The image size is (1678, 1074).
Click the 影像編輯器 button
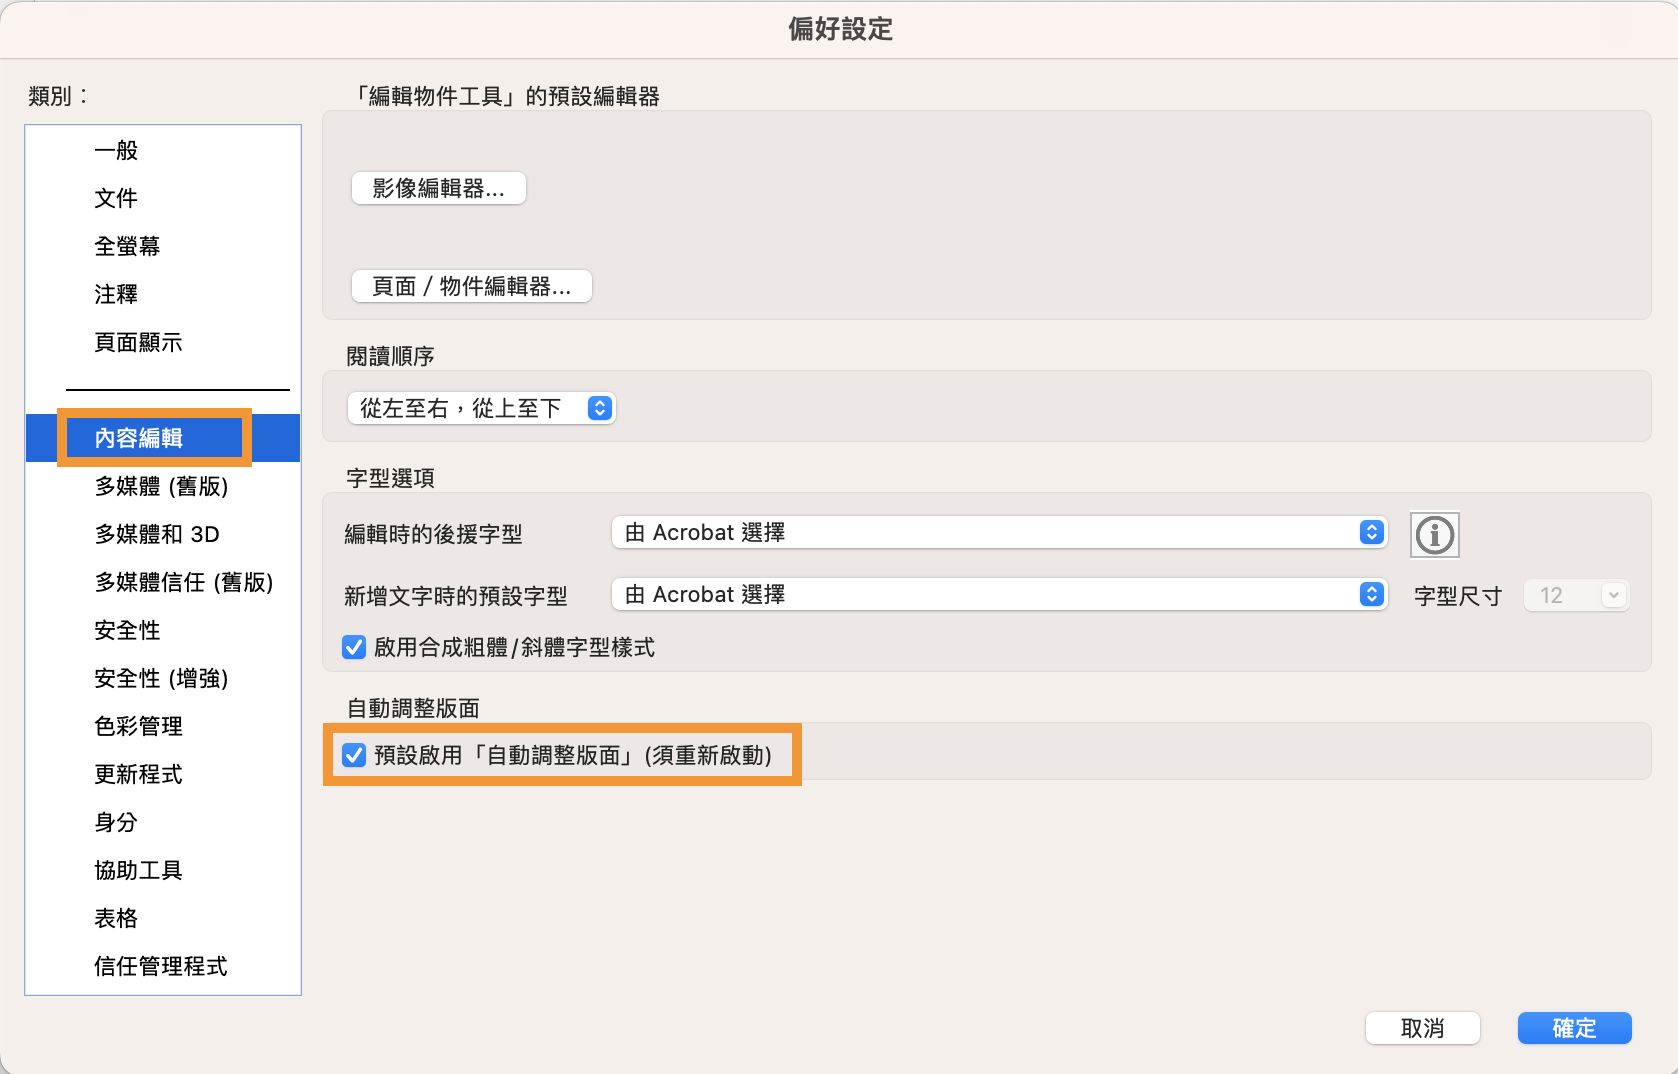coord(438,188)
